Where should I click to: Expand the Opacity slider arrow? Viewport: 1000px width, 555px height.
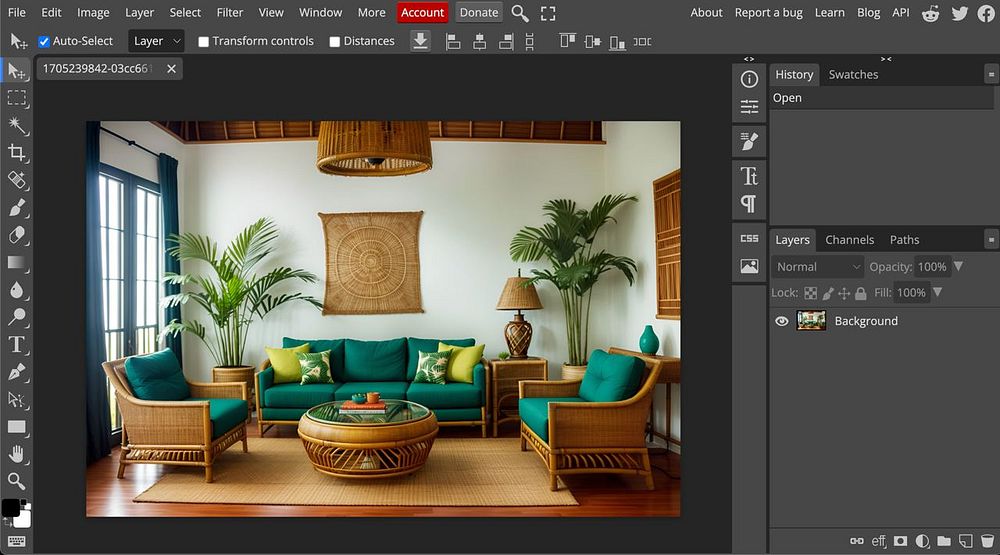(958, 267)
